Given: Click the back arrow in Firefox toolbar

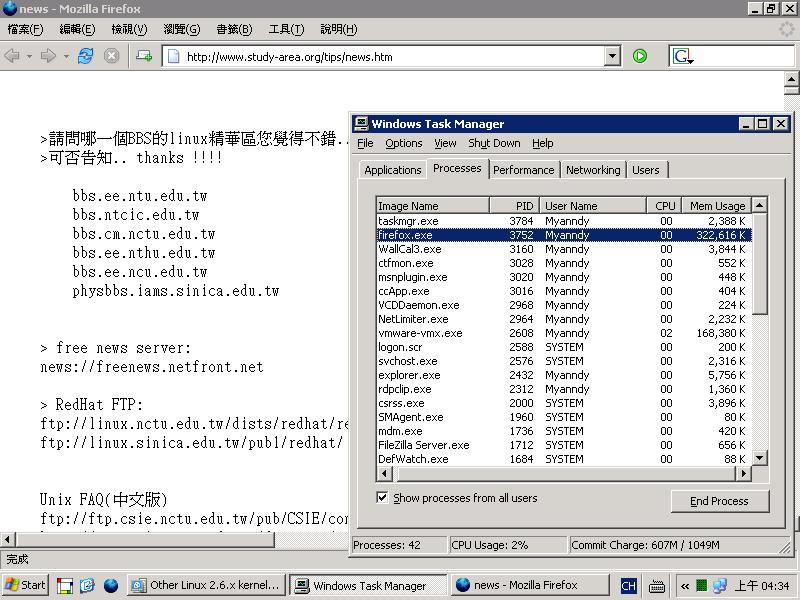Looking at the screenshot, I should tap(12, 57).
